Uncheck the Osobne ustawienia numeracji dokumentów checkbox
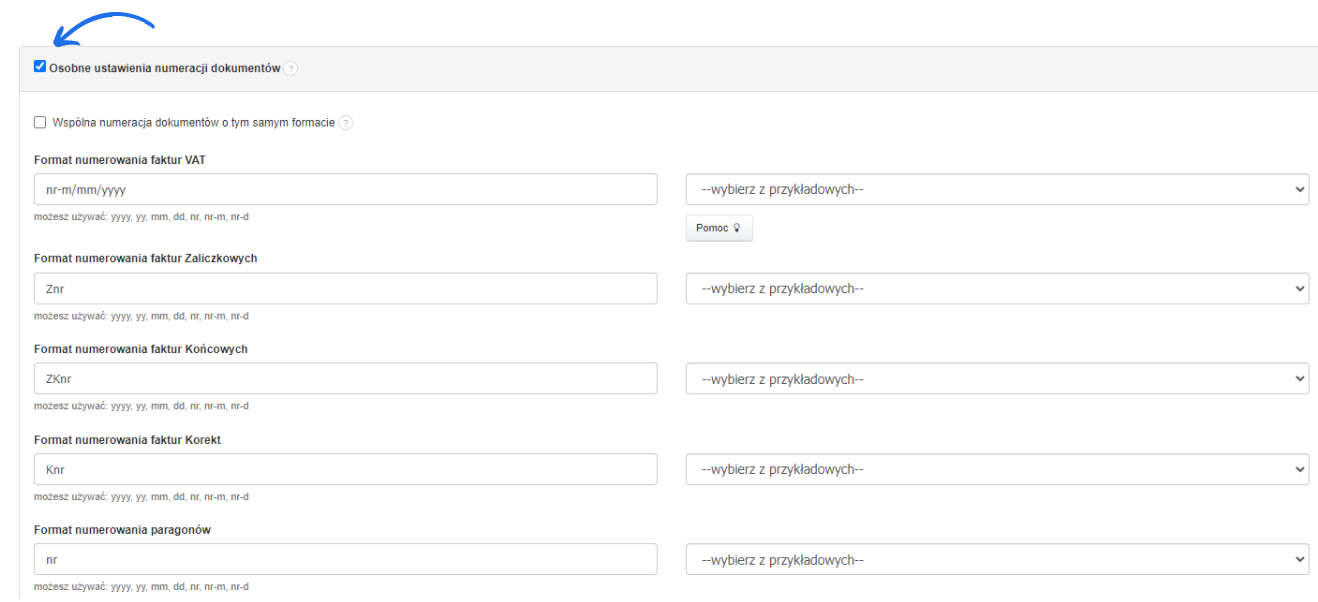 [40, 67]
